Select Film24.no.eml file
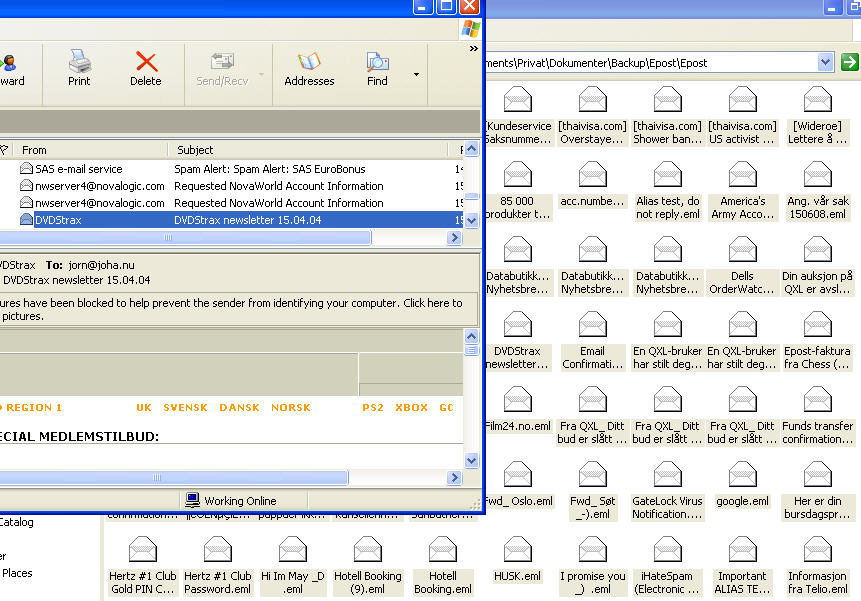 click(x=518, y=409)
